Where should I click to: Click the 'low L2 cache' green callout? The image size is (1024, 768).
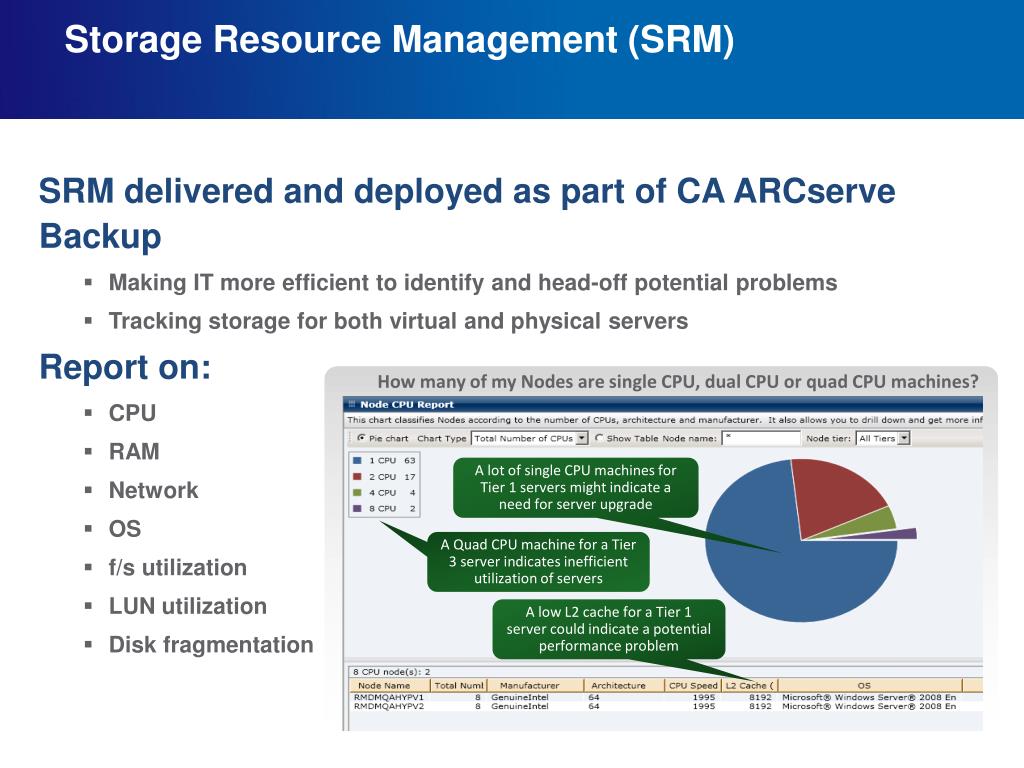pyautogui.click(x=609, y=629)
